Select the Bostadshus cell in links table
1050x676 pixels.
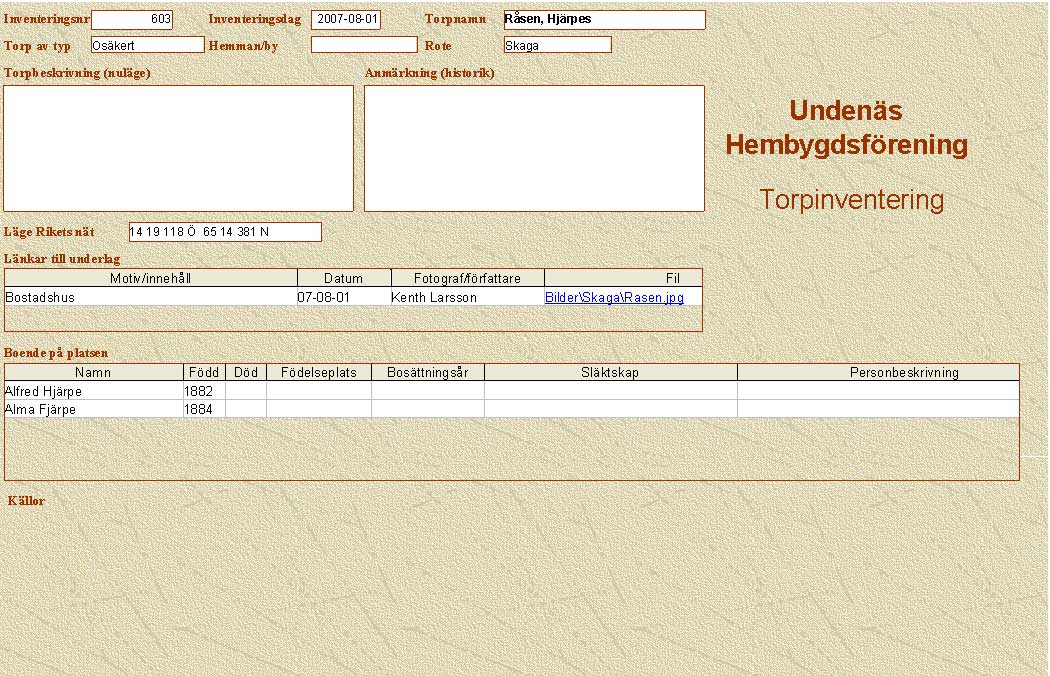(x=150, y=297)
